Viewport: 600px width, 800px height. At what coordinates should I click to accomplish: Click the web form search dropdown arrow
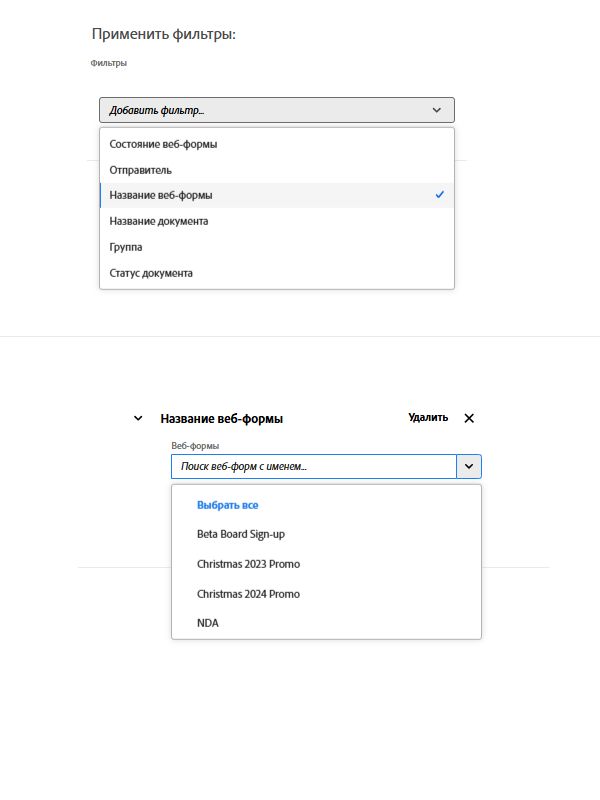click(x=469, y=466)
